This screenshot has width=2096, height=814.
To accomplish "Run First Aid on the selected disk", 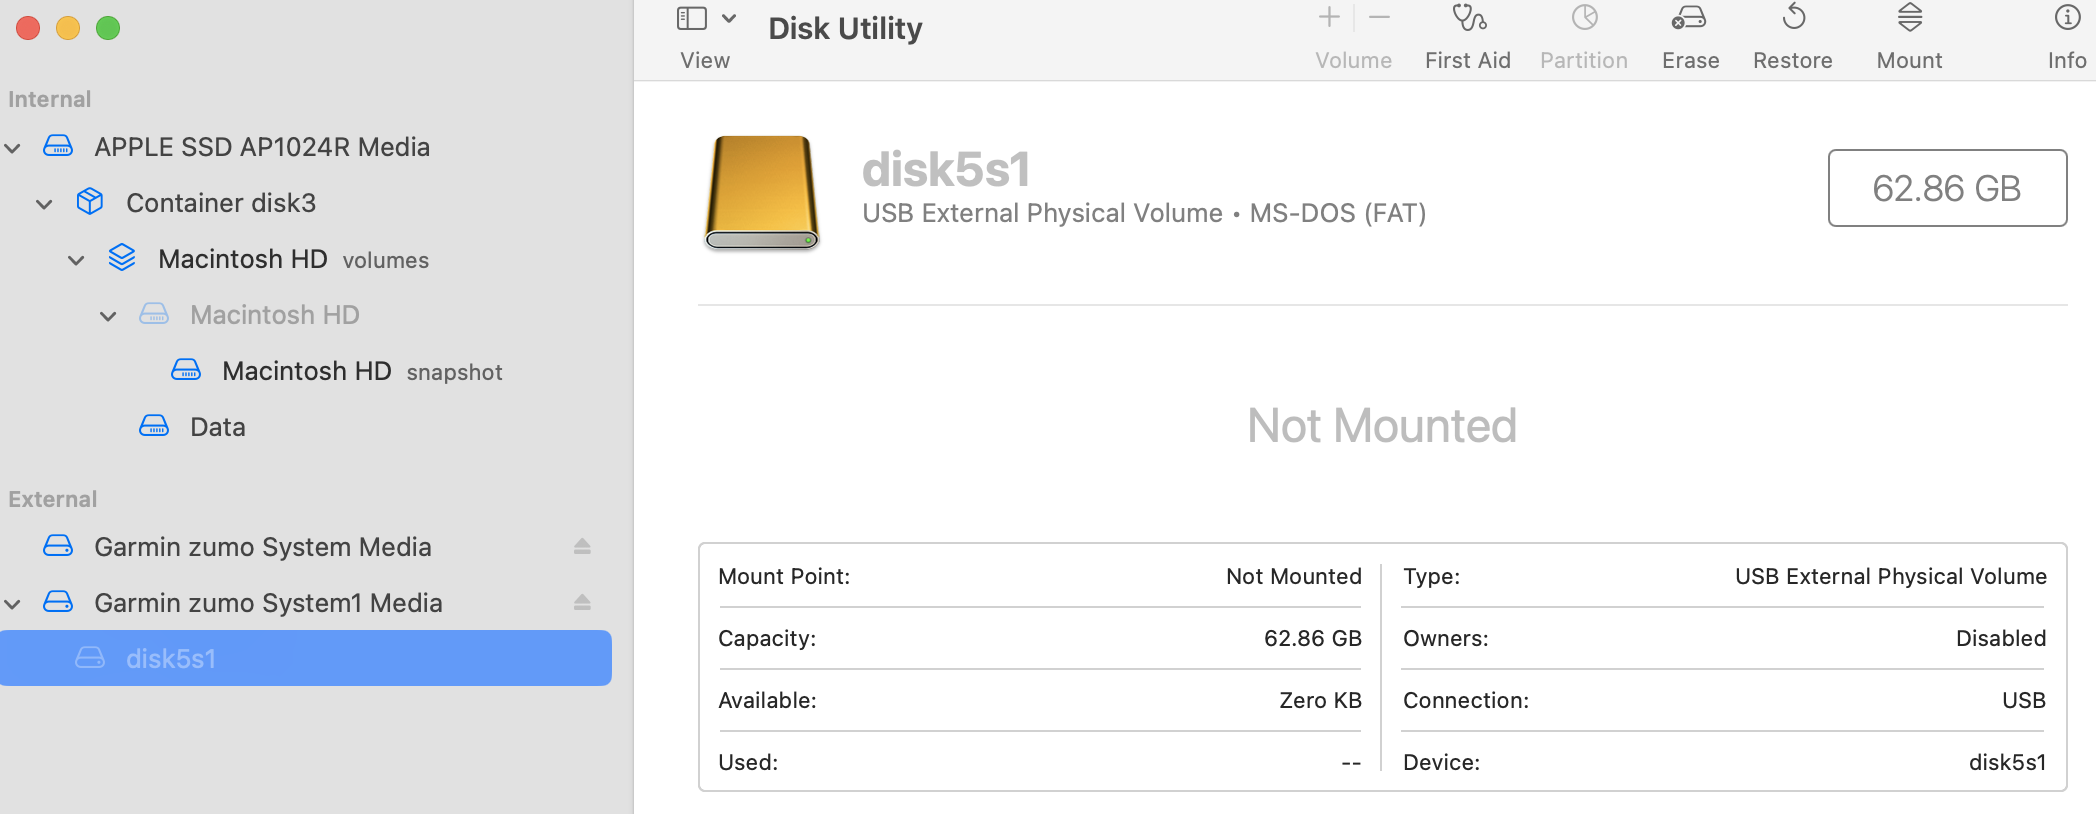I will click(1468, 19).
